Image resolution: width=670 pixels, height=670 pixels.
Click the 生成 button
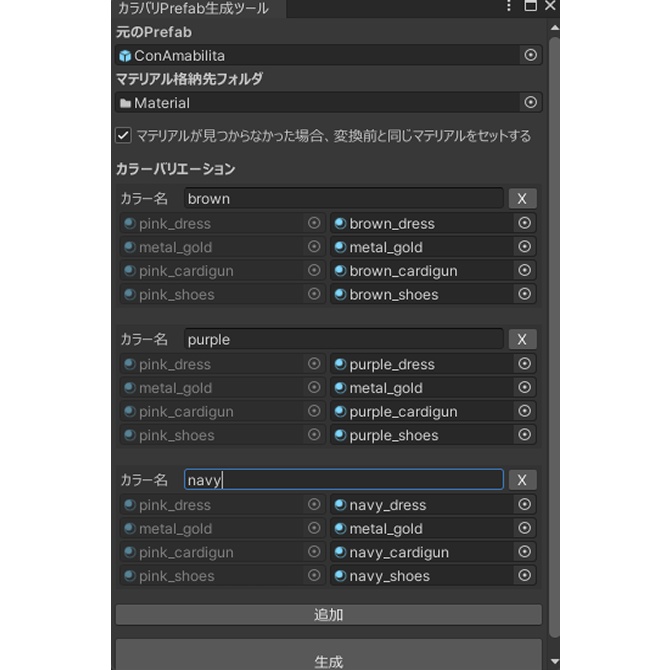coord(328,657)
